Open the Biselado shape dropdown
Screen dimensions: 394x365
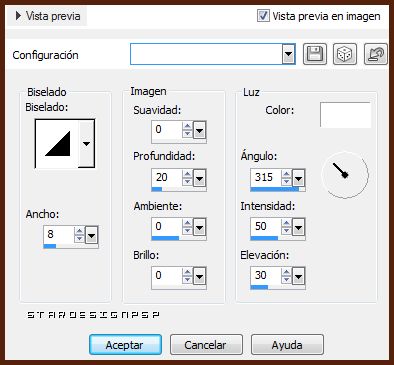(87, 144)
